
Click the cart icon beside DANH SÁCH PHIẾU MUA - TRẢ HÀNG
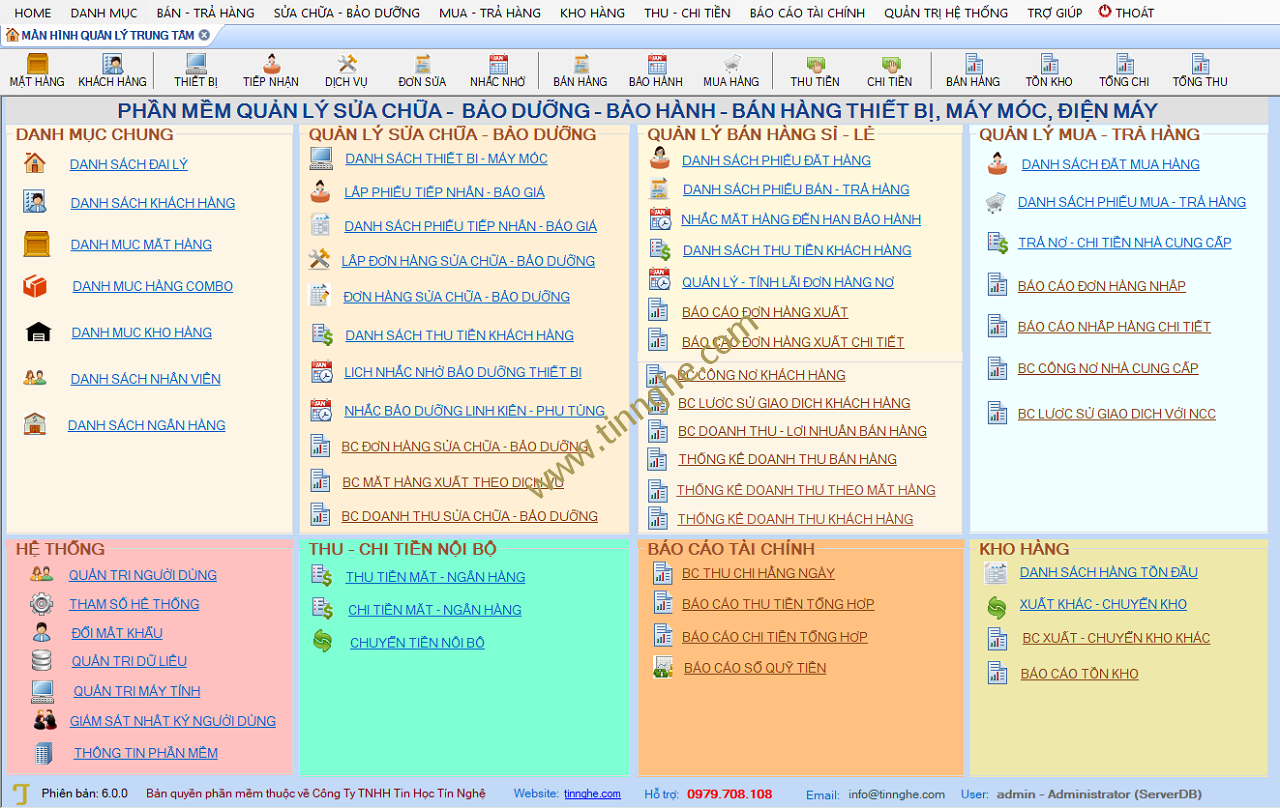tap(996, 203)
